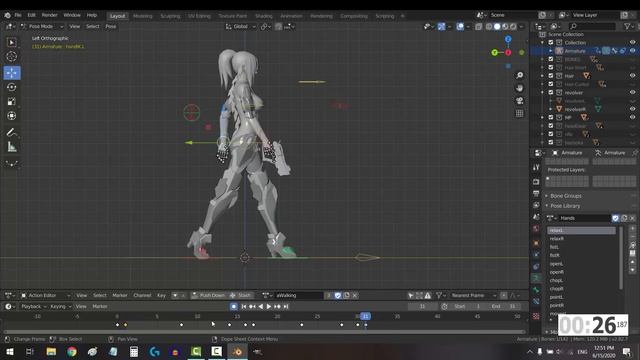The image size is (640, 360).
Task: Apply pose with magnifier icon in Pose Library
Action: point(632,245)
